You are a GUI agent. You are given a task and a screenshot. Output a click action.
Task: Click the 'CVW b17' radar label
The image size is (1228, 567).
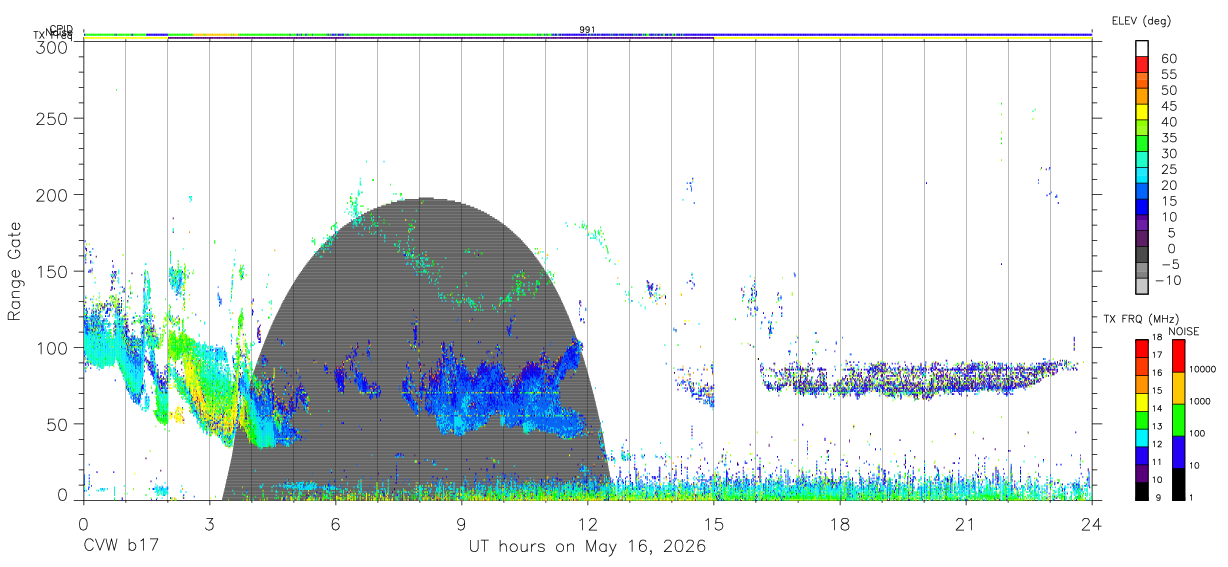click(x=123, y=547)
